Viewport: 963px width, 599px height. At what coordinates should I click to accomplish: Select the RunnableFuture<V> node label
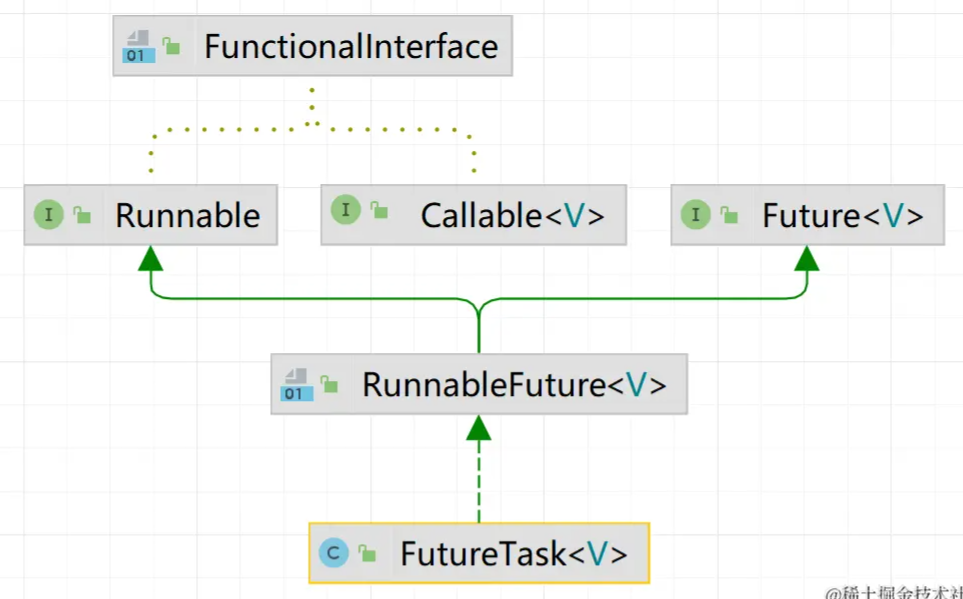514,385
